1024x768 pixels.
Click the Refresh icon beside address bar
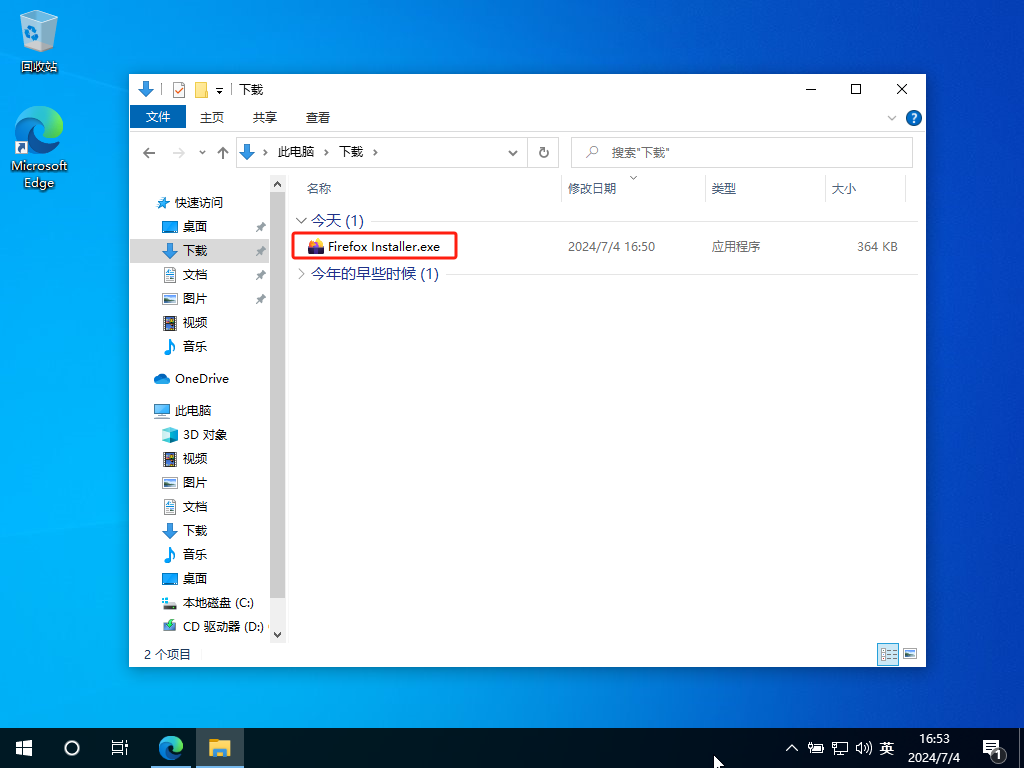(x=543, y=153)
